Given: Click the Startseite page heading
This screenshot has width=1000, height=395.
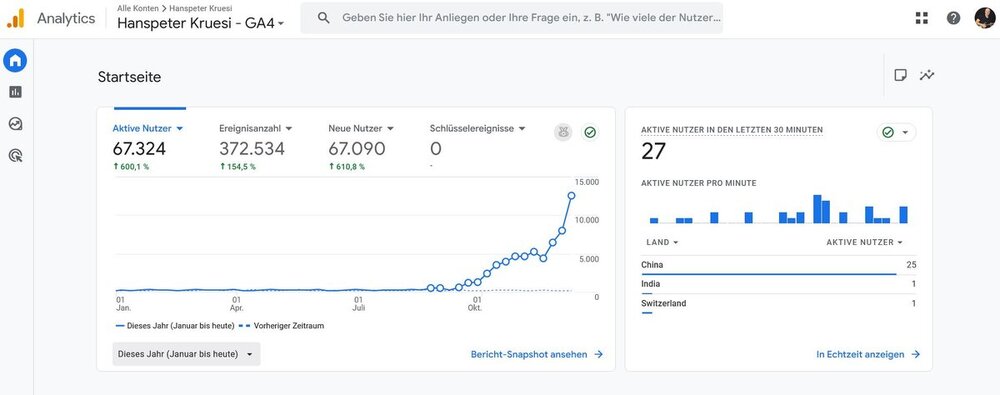Looking at the screenshot, I should coord(129,77).
